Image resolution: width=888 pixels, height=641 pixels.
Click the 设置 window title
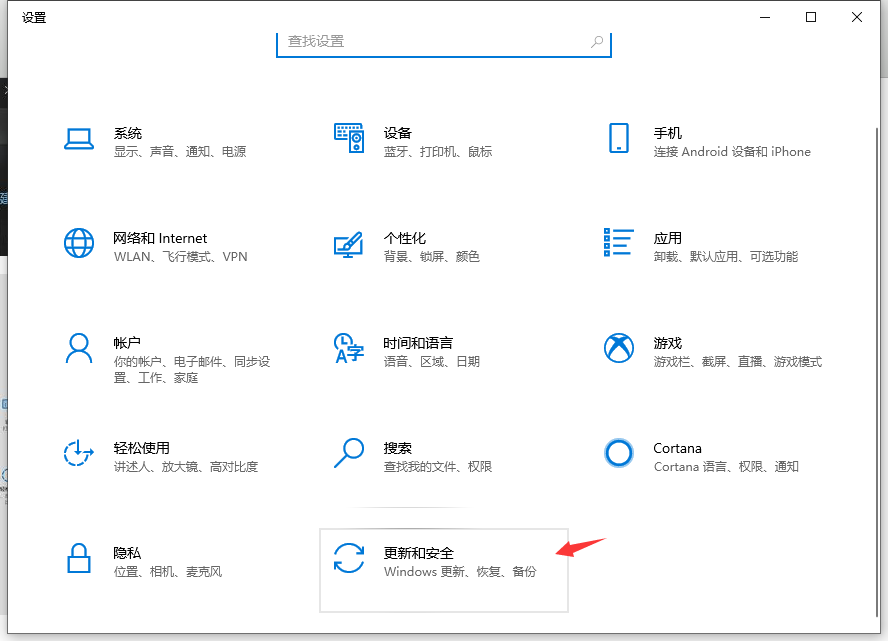pos(33,17)
